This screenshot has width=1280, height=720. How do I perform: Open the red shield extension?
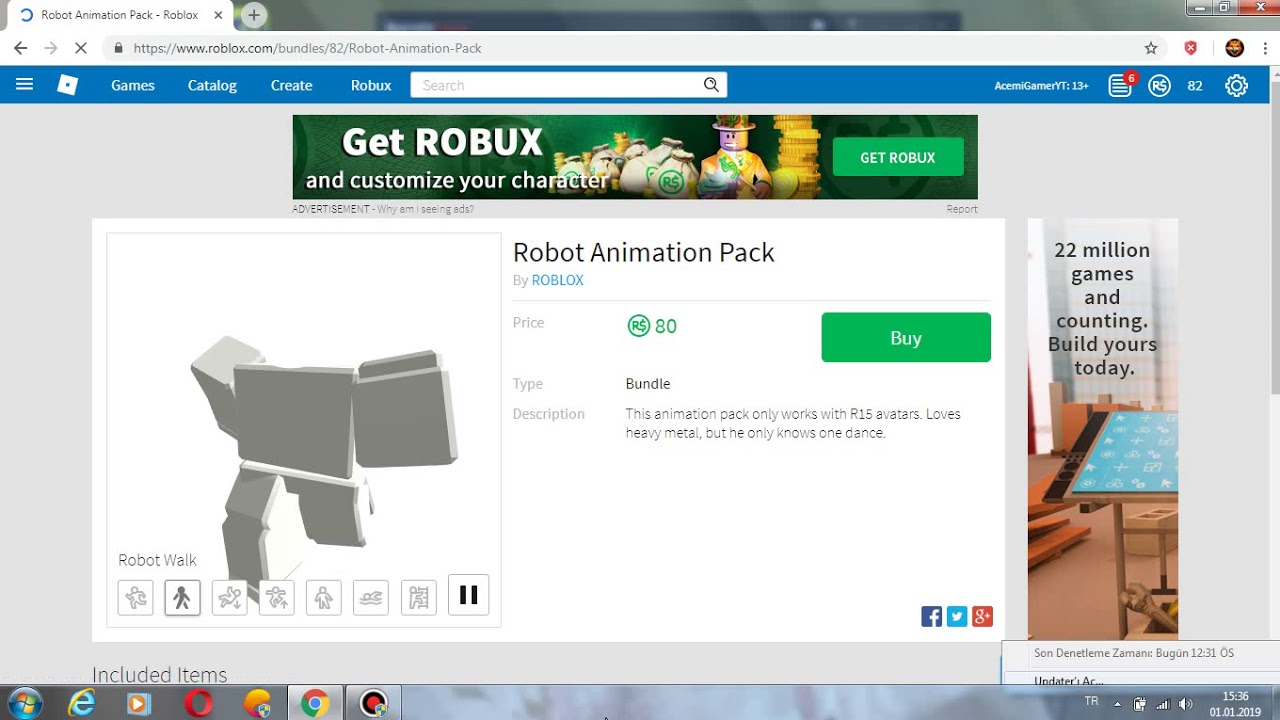[x=1191, y=48]
